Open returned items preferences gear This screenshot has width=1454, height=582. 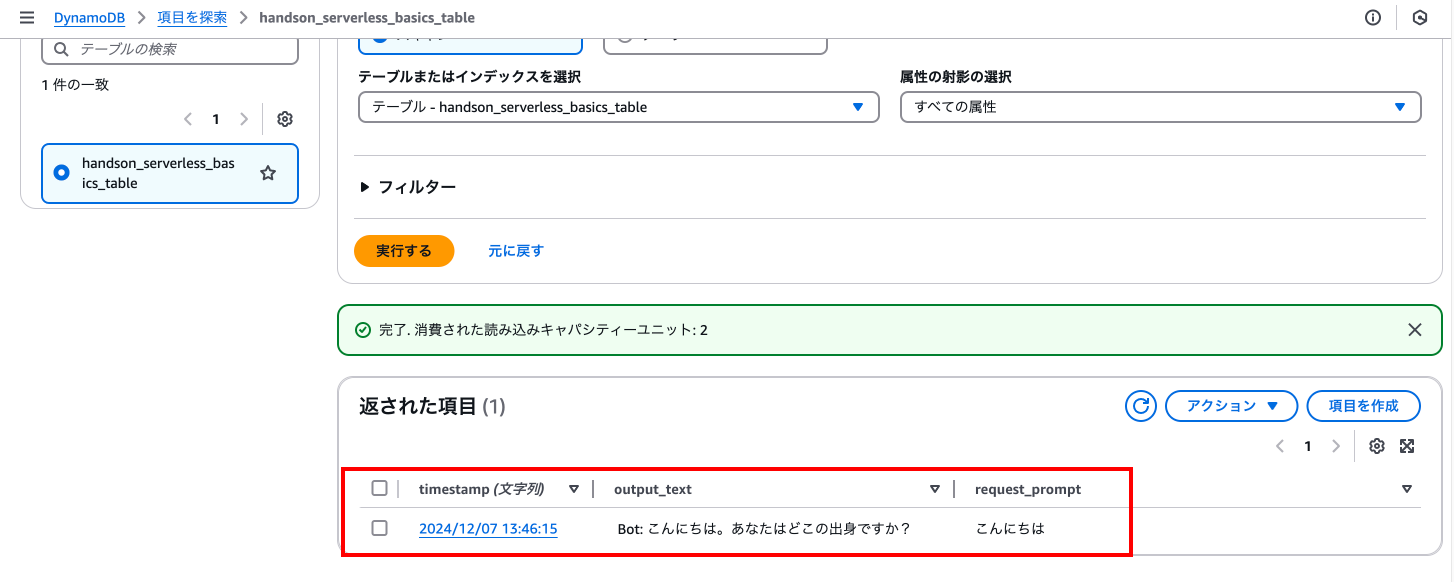coord(1377,446)
